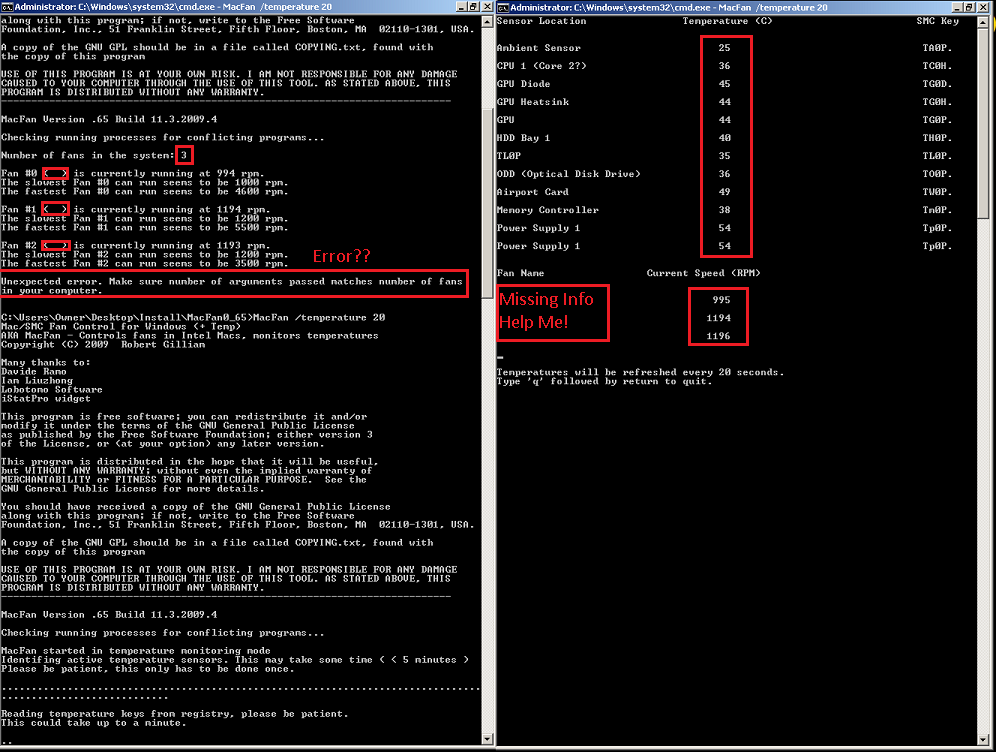Click the HDD Bay 1 temperature value 40
This screenshot has width=996, height=752.
724,138
